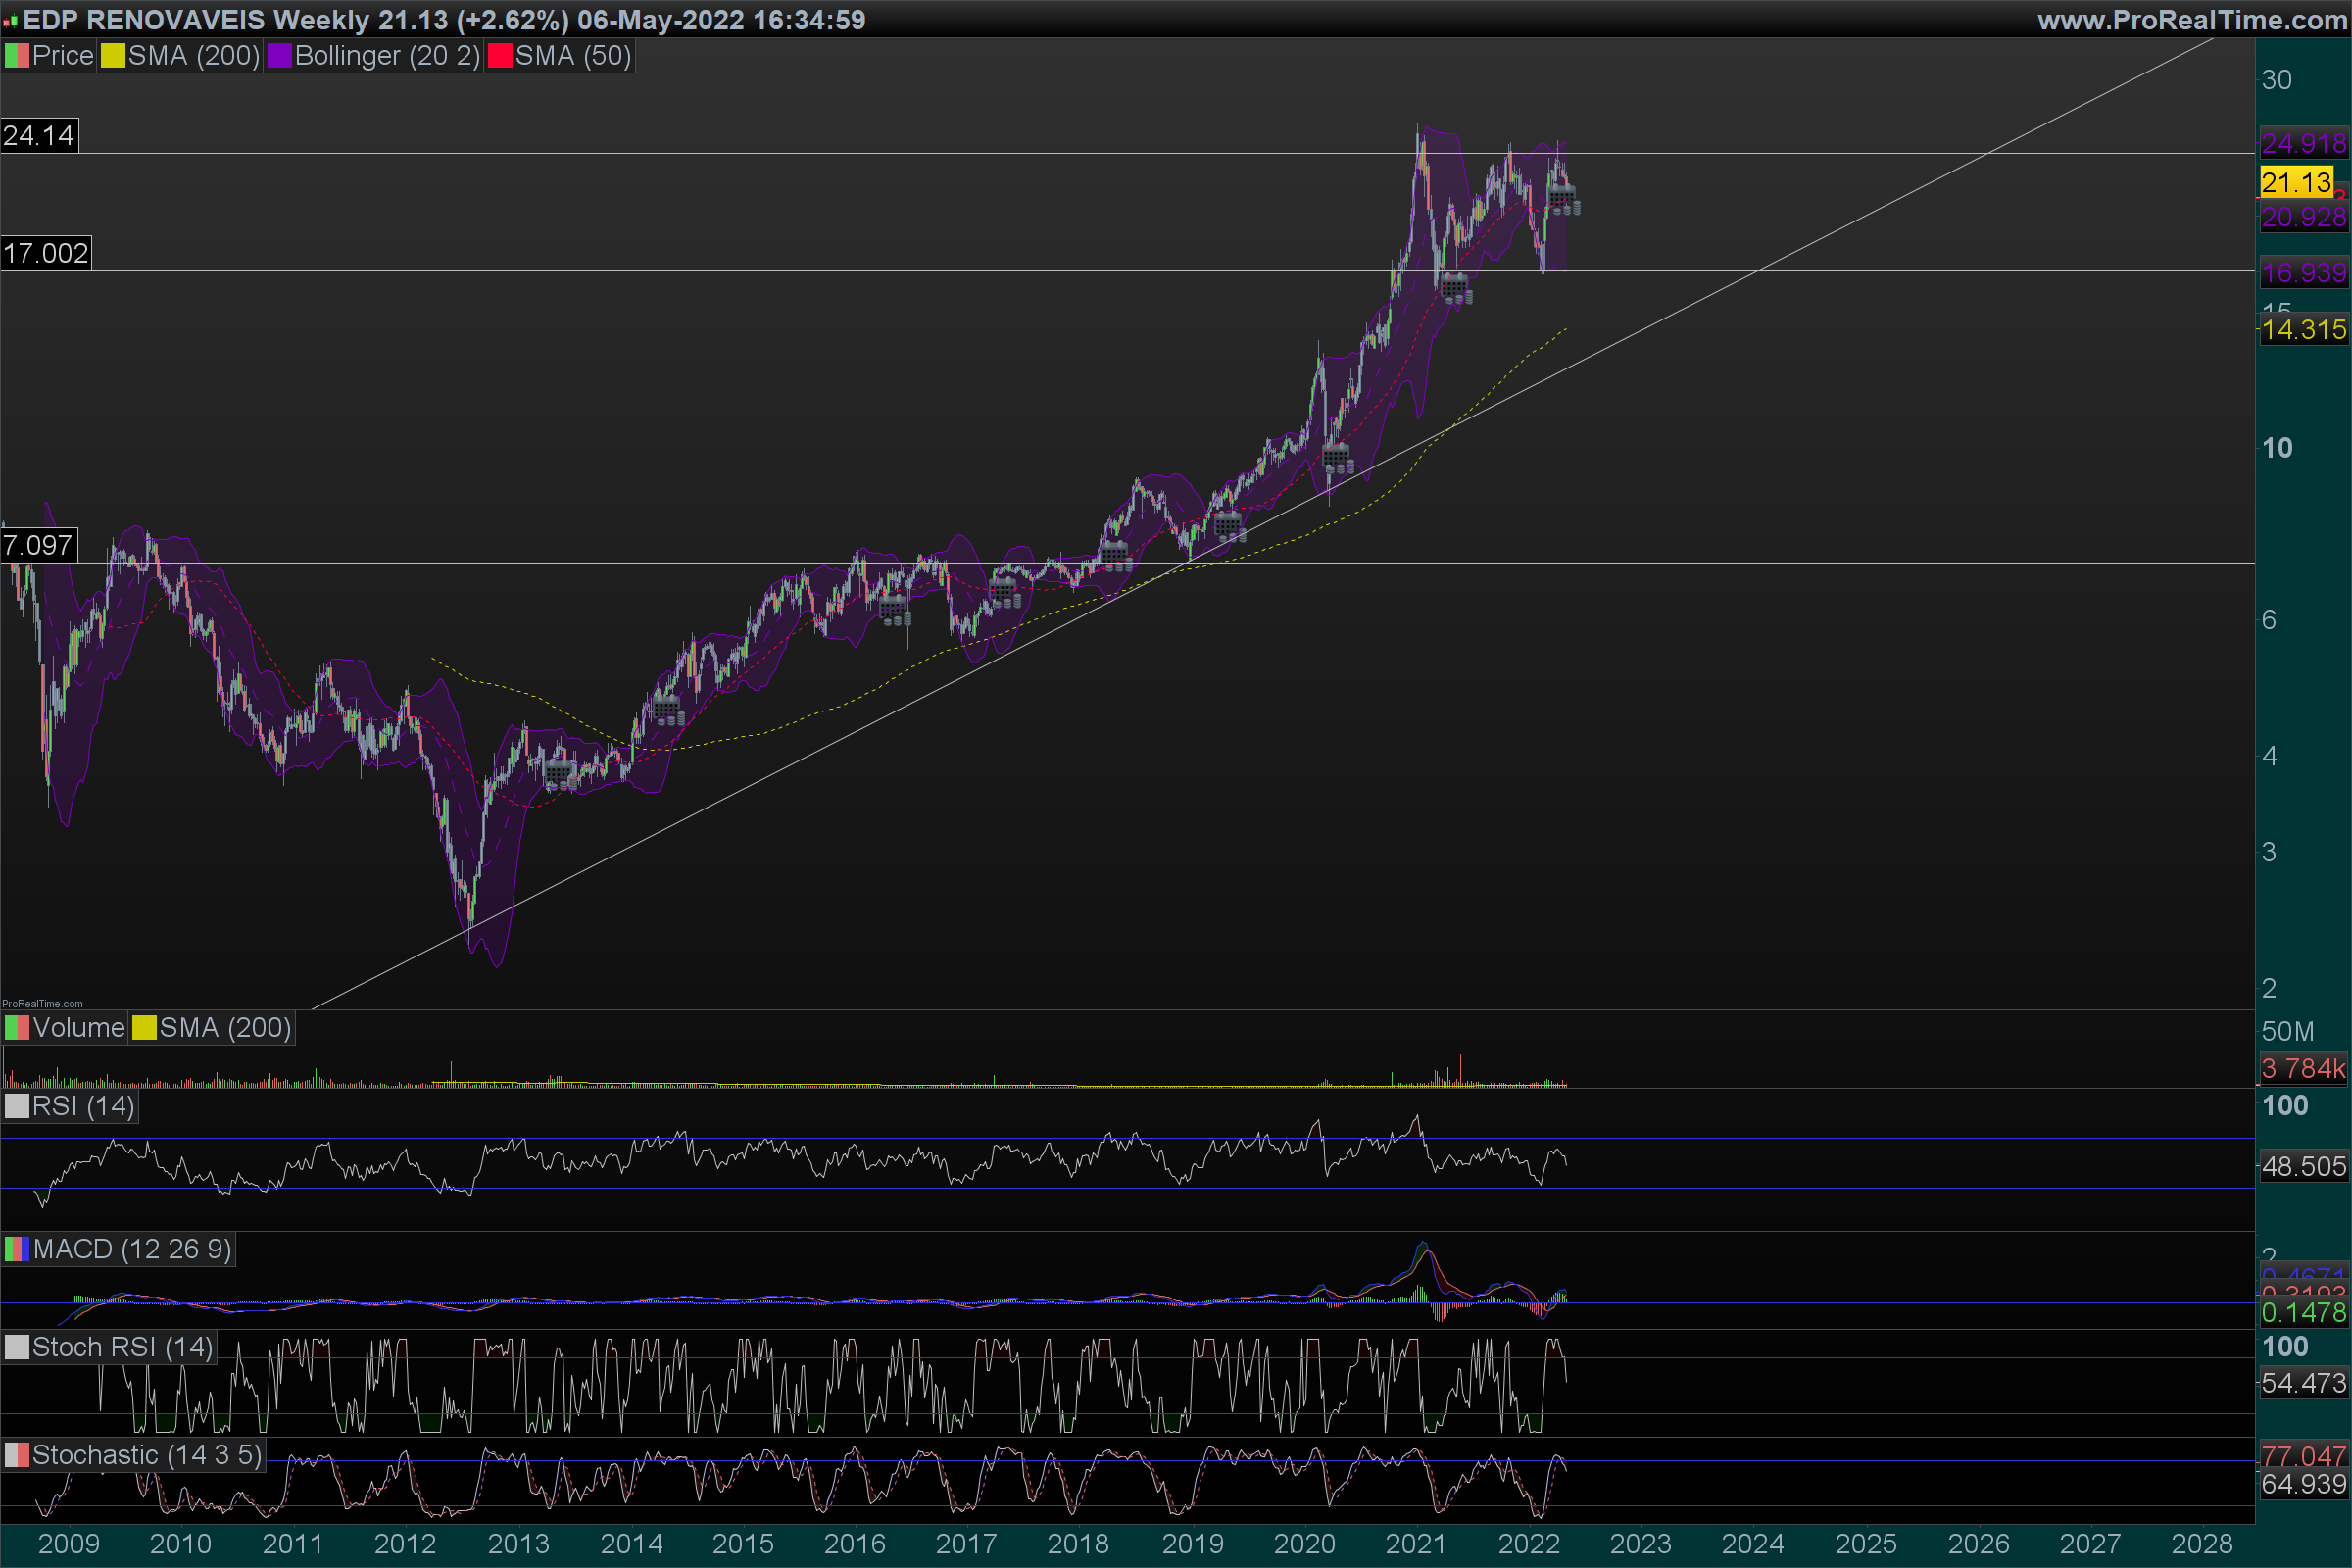Click the Stoch RSI (14) panel label
2352x1568 pixels.
click(x=122, y=1347)
